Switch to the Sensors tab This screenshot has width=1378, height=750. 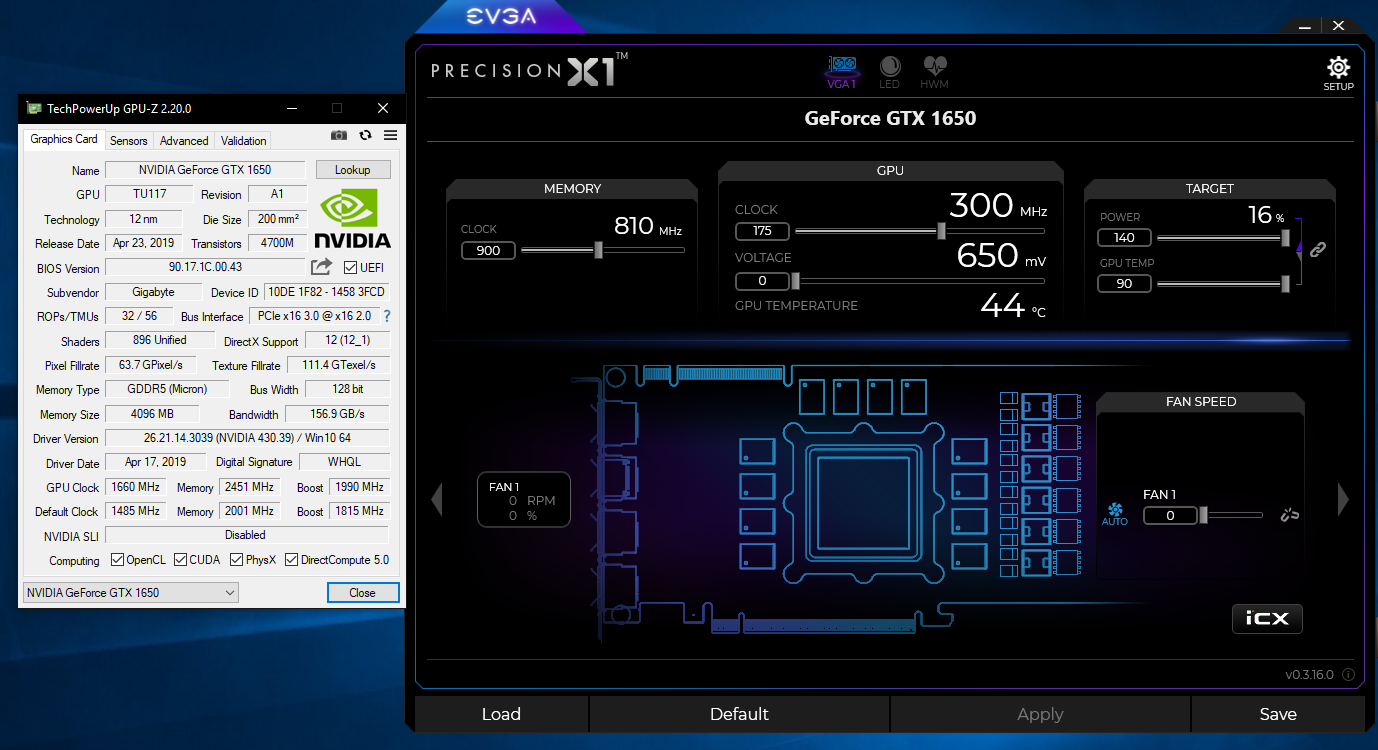[129, 141]
